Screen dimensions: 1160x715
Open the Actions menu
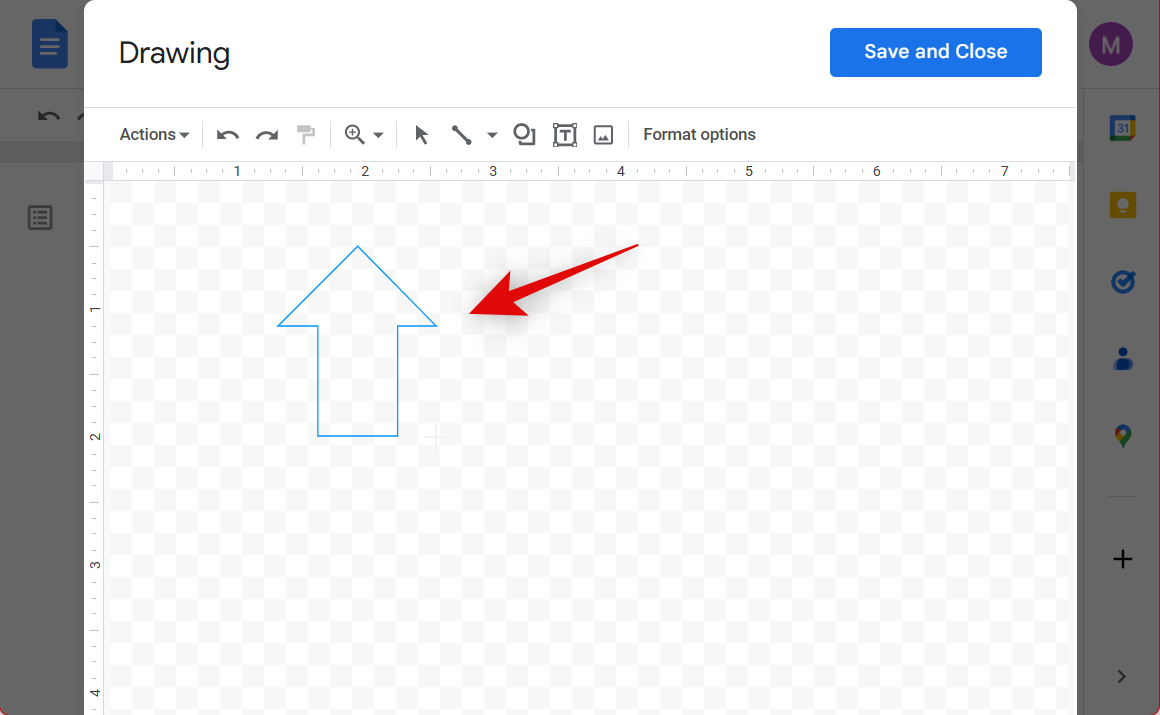coord(154,135)
